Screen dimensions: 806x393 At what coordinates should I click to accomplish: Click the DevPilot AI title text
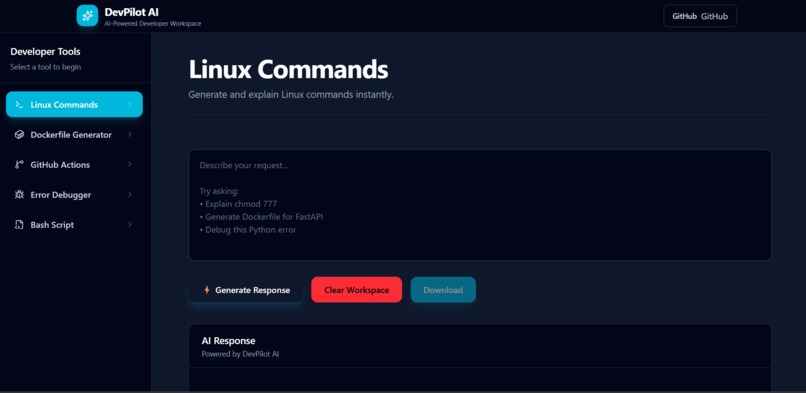coord(132,12)
